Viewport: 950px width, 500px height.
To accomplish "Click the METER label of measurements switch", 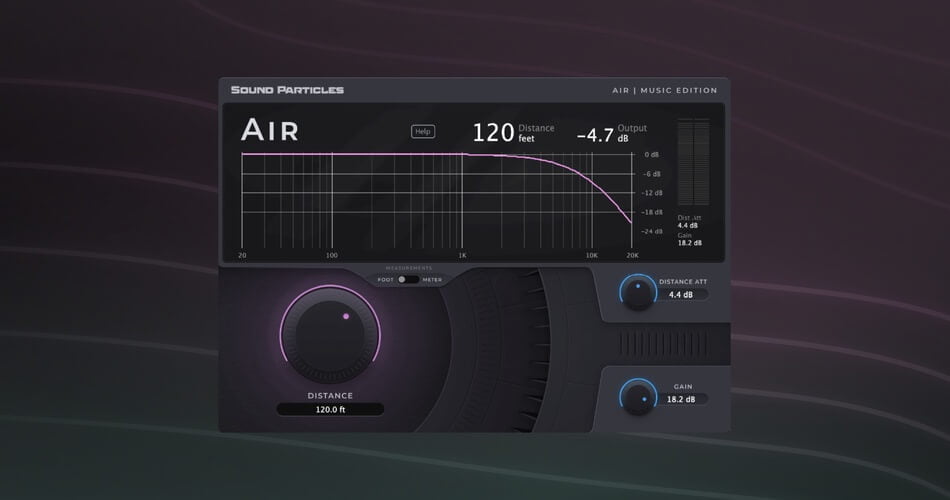I will coord(432,280).
